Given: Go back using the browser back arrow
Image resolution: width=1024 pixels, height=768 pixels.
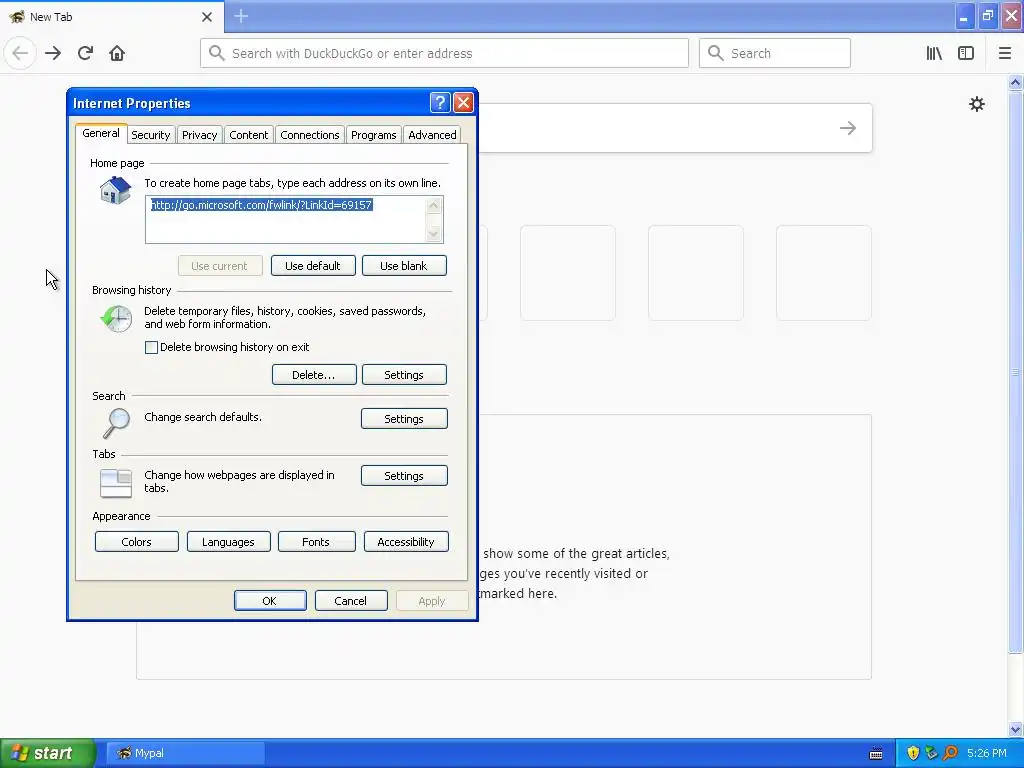Looking at the screenshot, I should tap(20, 54).
